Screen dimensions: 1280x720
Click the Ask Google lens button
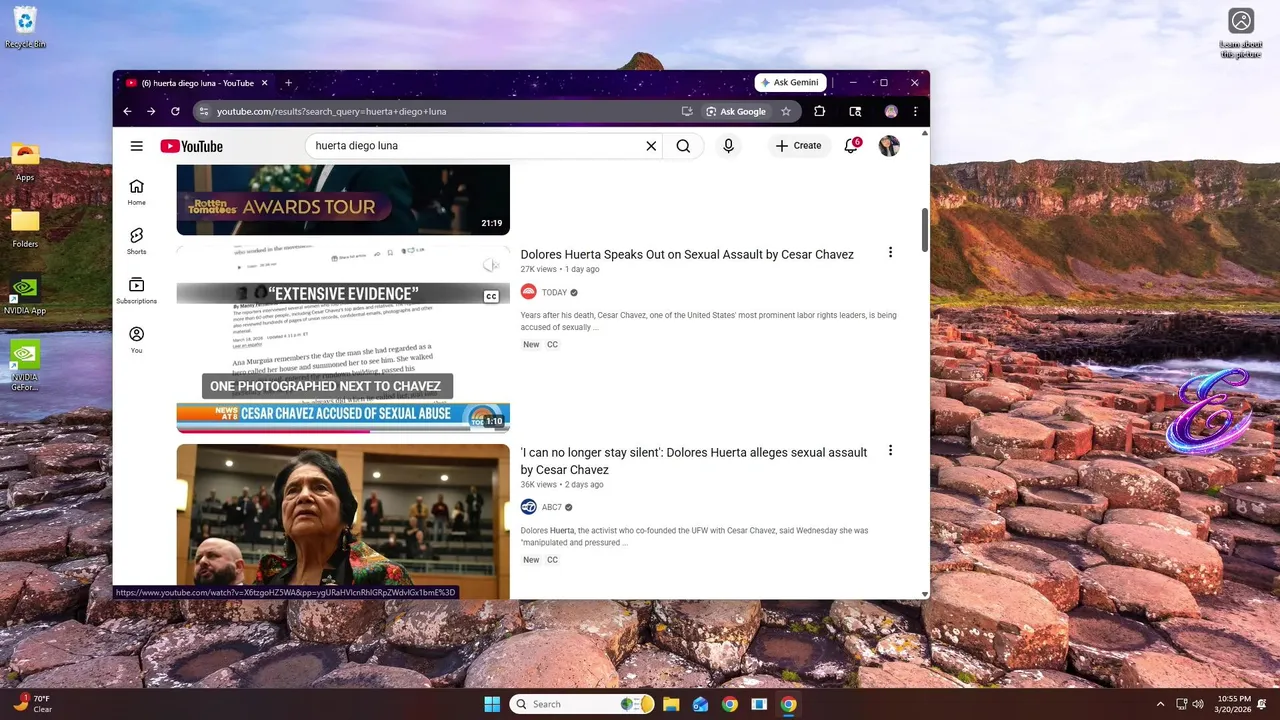[x=736, y=111]
